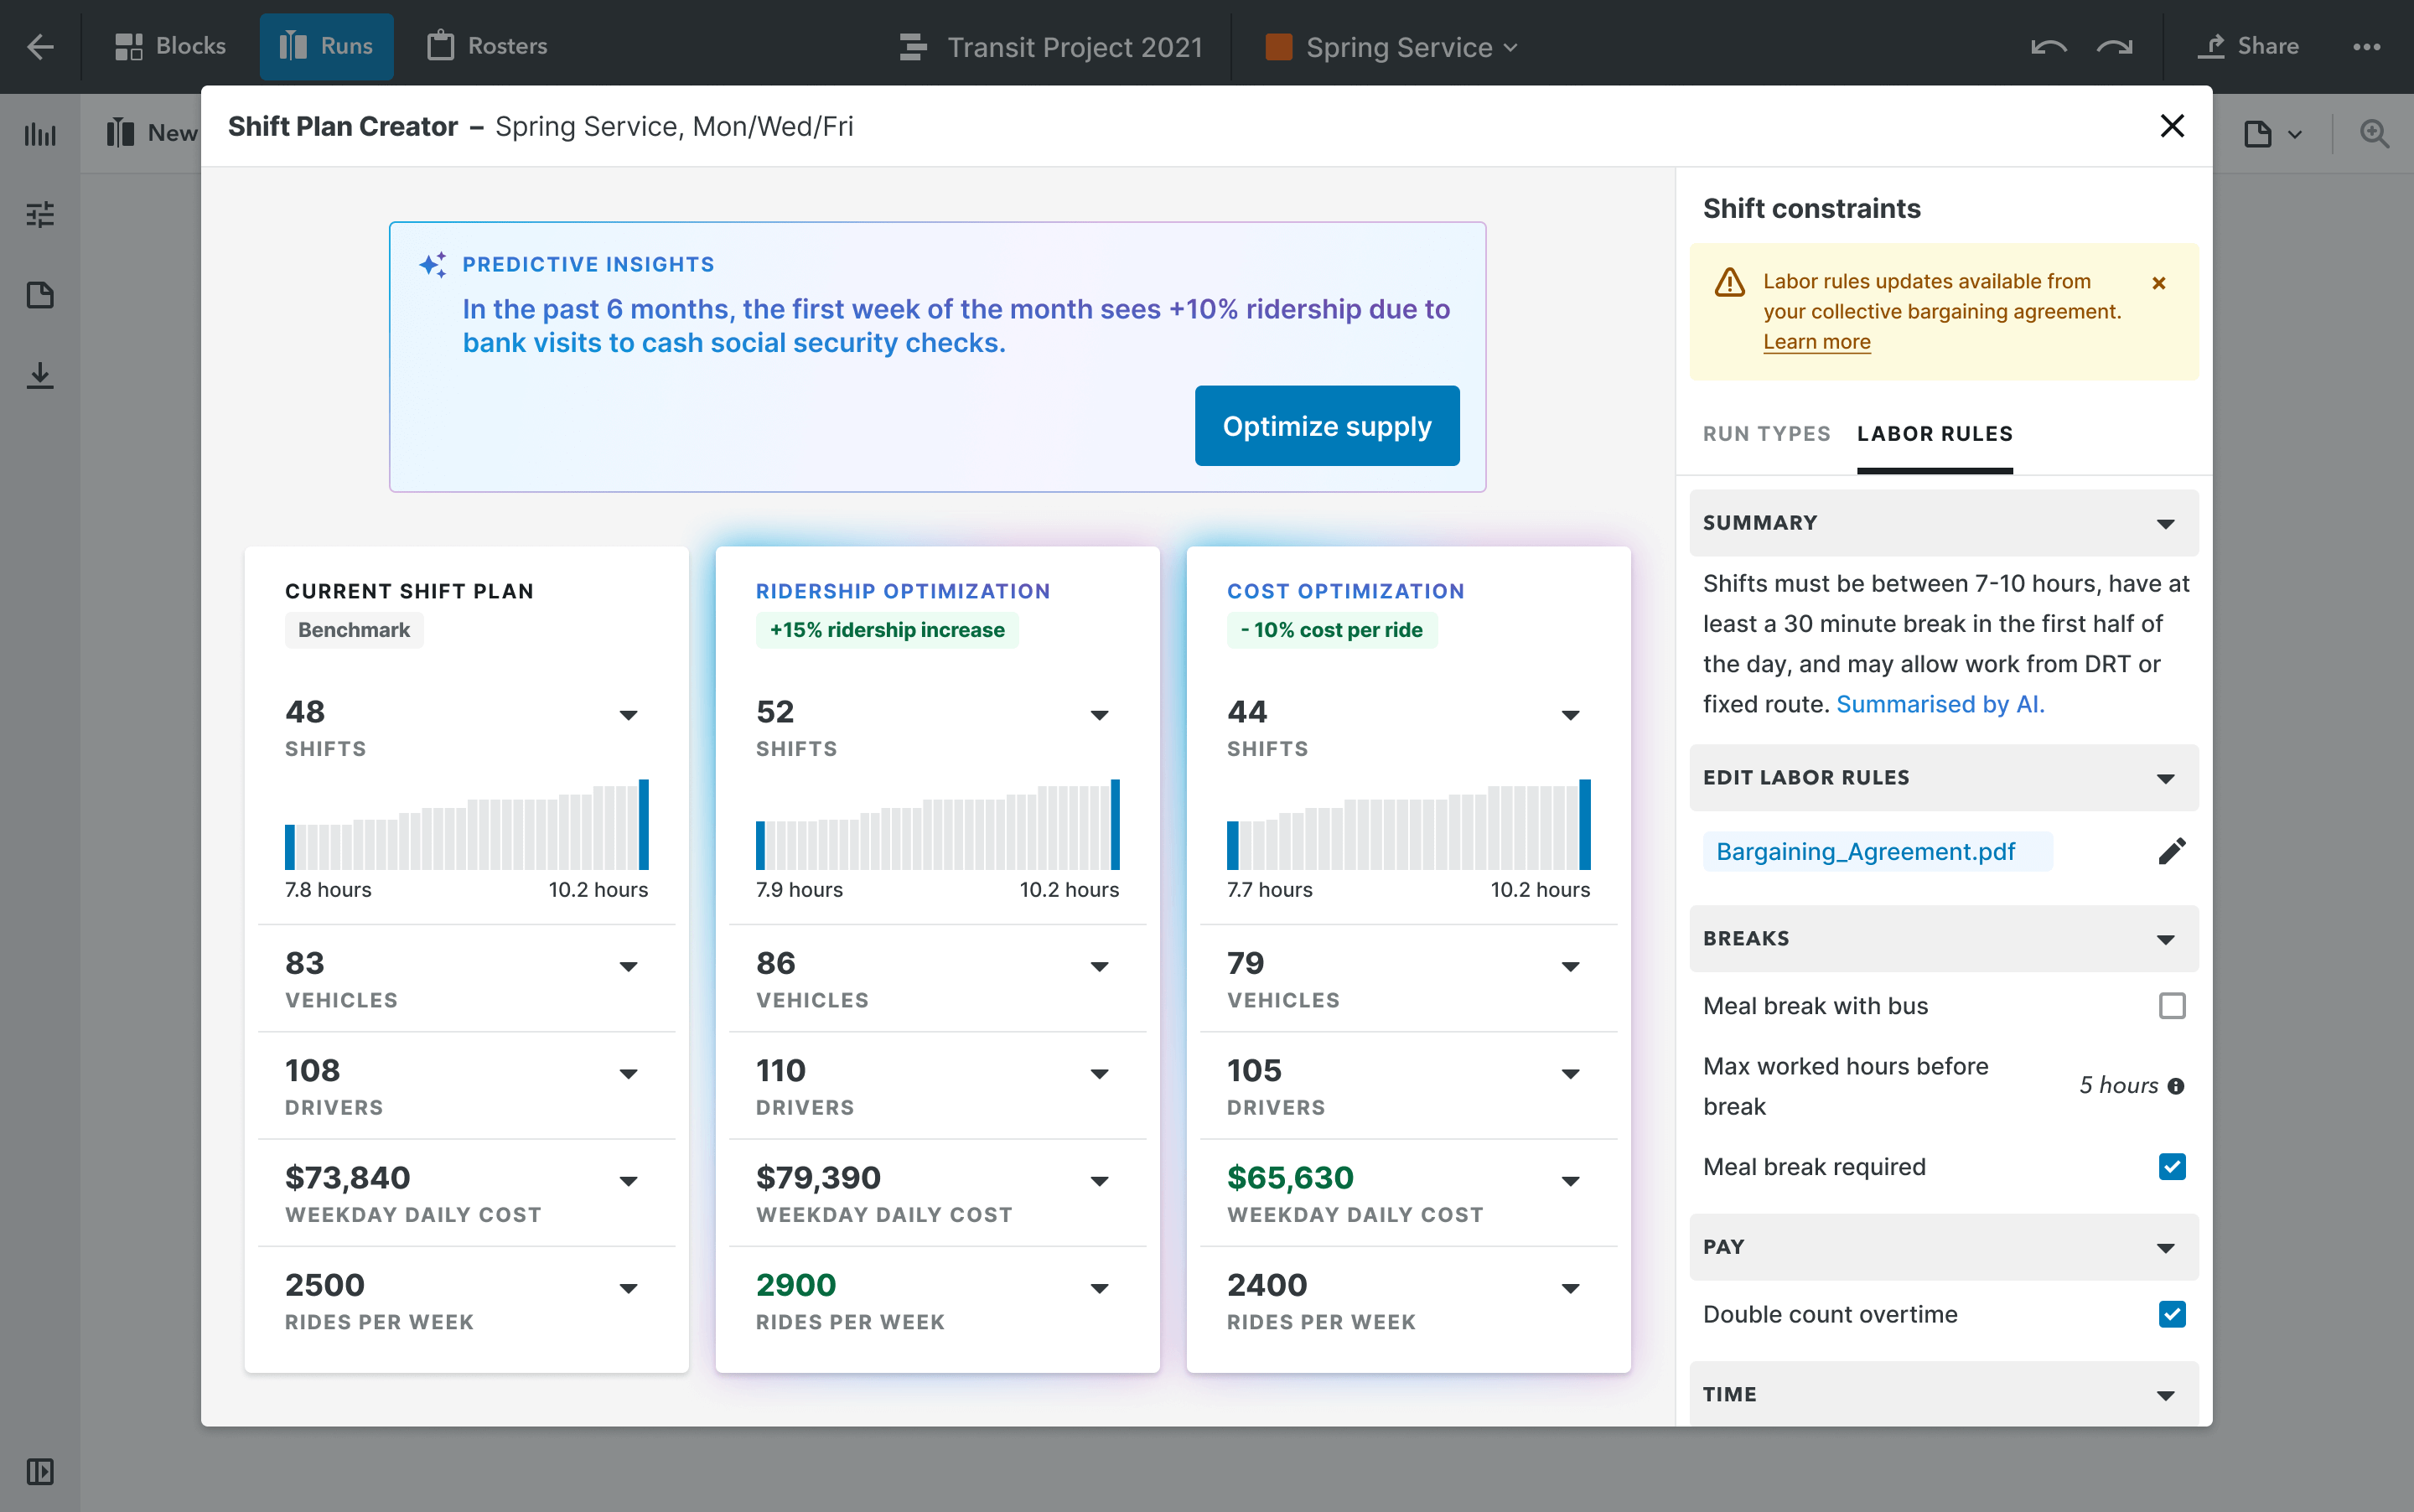The height and width of the screenshot is (1512, 2414).
Task: Expand the 52 shifts dropdown arrow
Action: pyautogui.click(x=1099, y=715)
